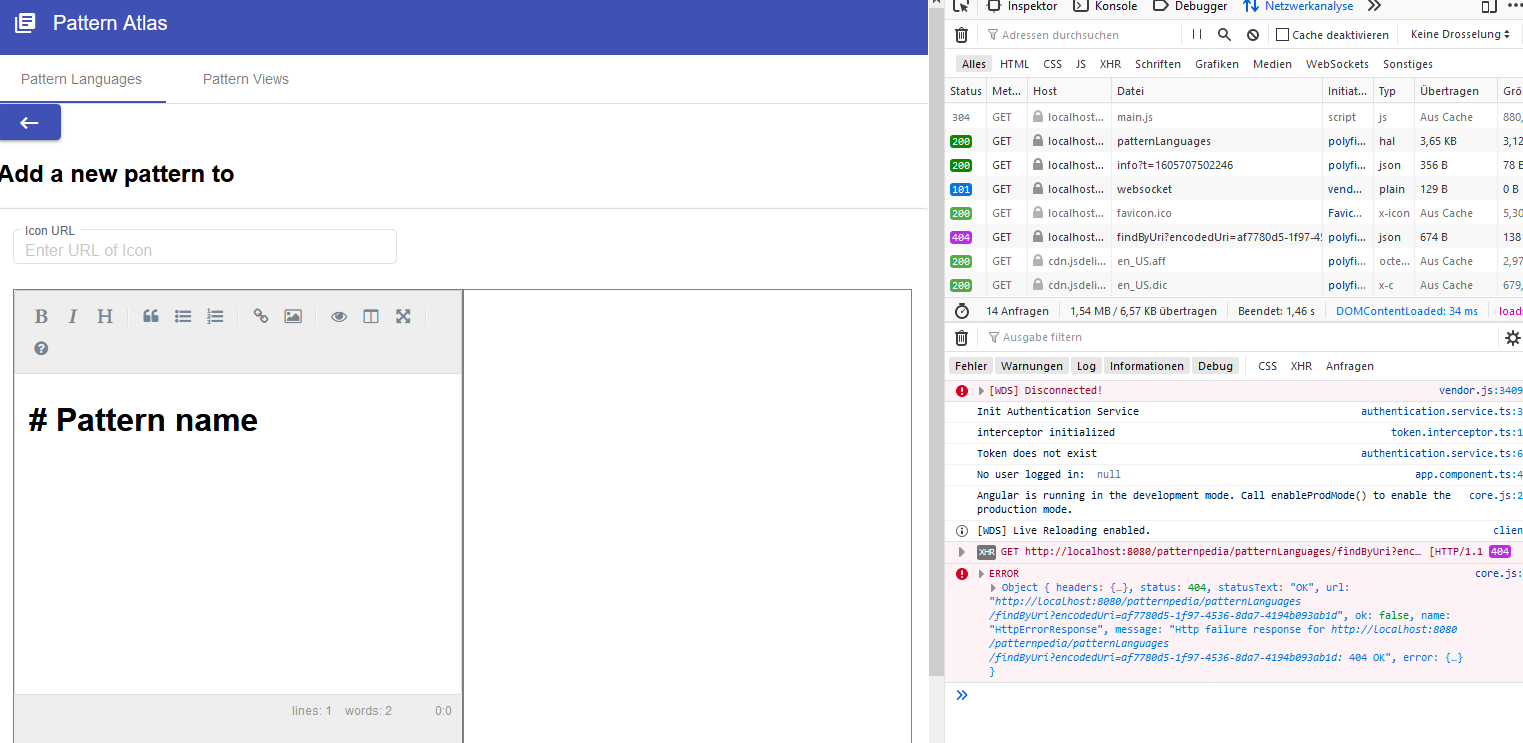
Task: Open the authentication.service.ts:3 source link
Action: pos(1441,411)
